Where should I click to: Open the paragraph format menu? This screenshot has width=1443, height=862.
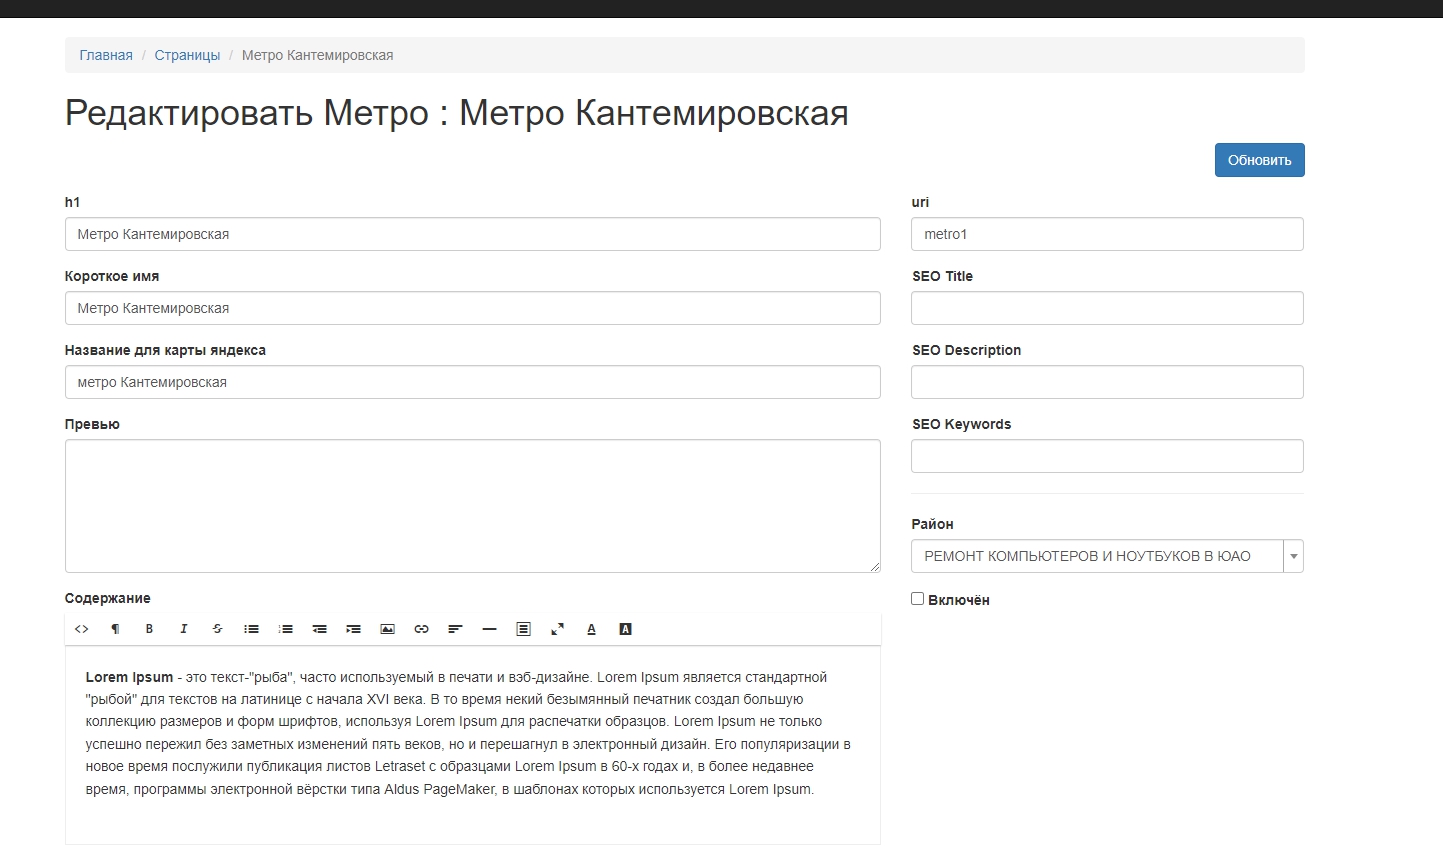pos(115,629)
